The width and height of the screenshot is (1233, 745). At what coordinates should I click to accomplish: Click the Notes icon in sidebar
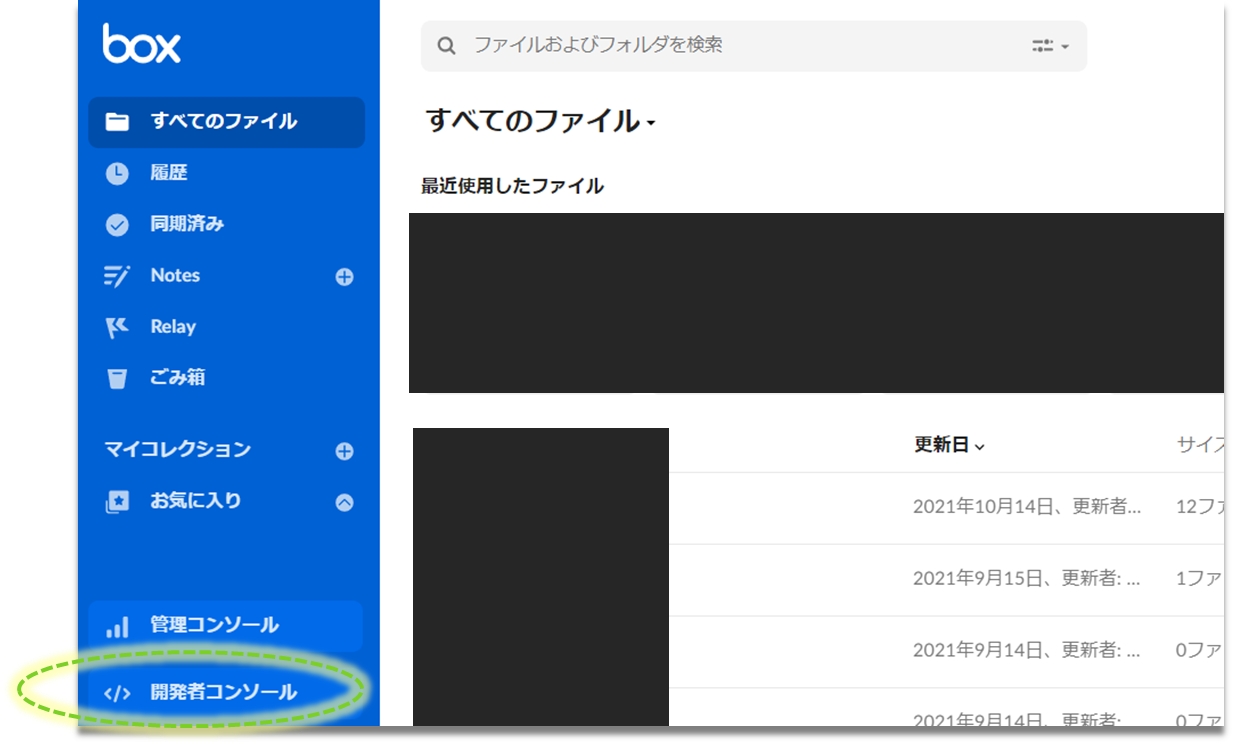[117, 276]
